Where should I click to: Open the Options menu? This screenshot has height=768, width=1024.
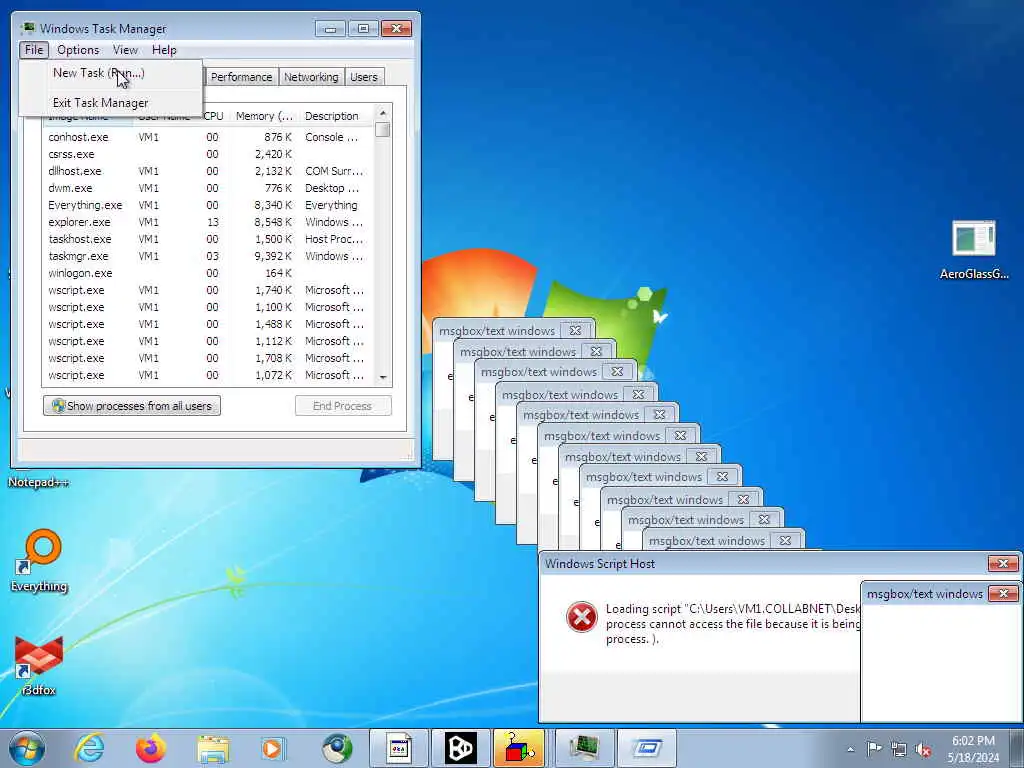click(x=78, y=50)
